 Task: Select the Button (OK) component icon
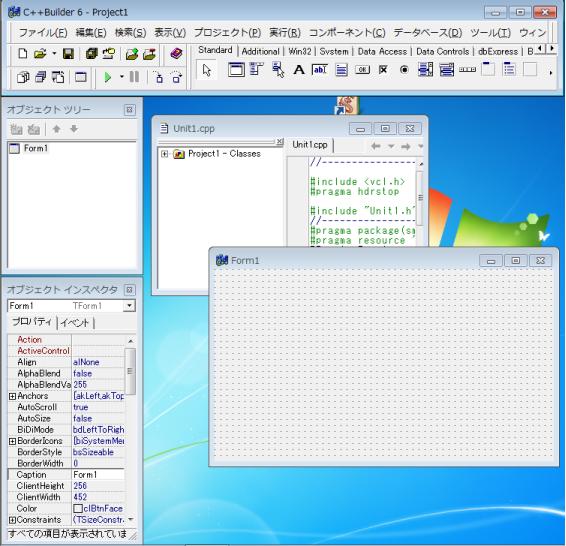coord(362,69)
